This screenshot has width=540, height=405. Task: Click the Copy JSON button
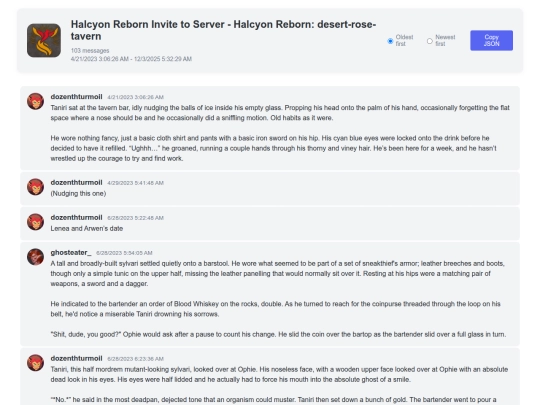(x=491, y=40)
